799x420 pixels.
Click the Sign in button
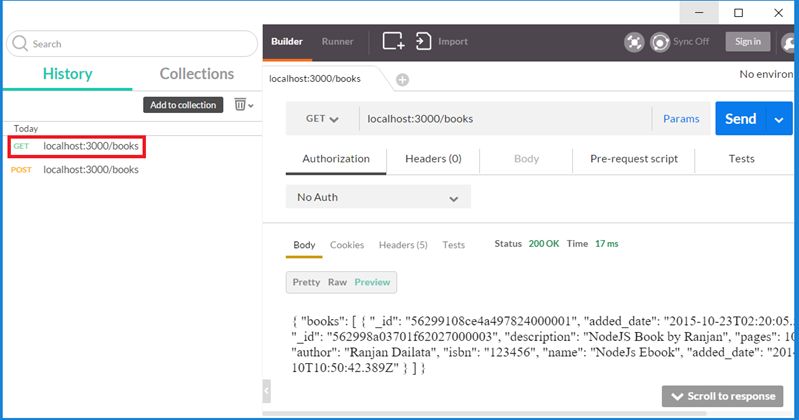(x=748, y=42)
